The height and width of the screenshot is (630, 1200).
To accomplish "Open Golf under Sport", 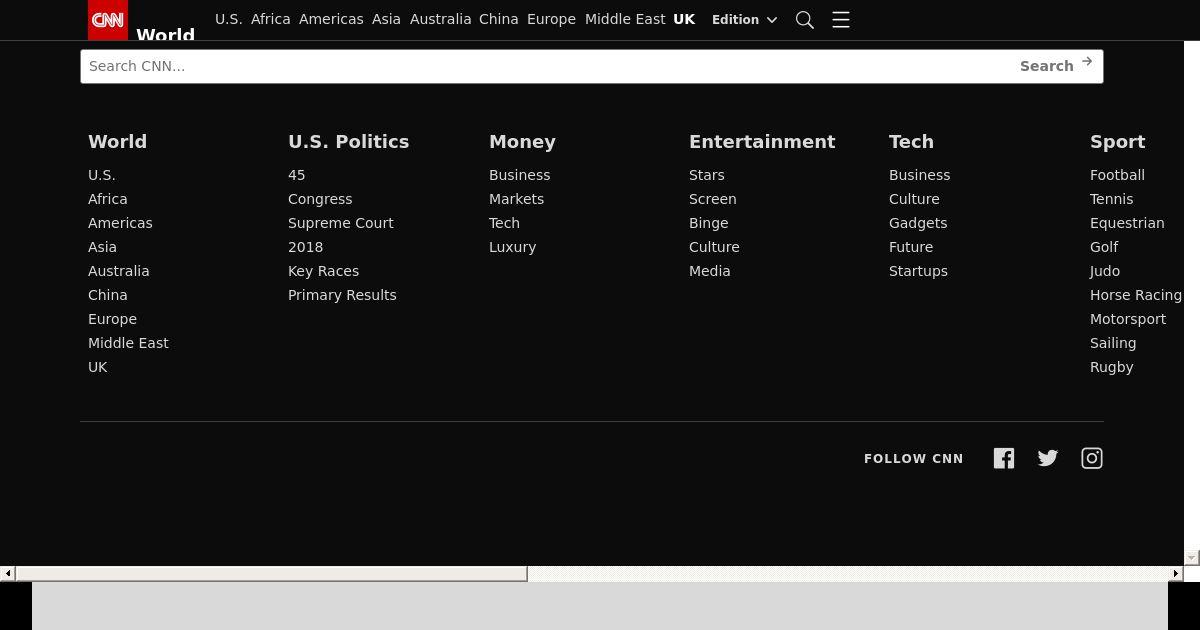I will point(1104,247).
